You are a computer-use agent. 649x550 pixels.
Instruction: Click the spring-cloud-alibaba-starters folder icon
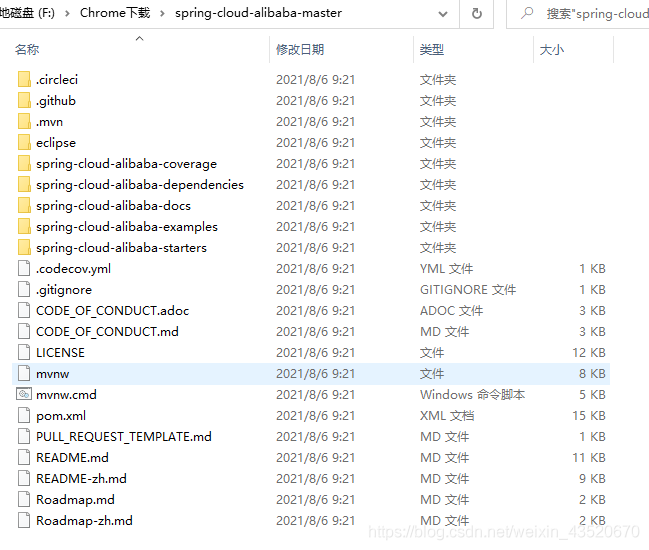click(x=24, y=248)
